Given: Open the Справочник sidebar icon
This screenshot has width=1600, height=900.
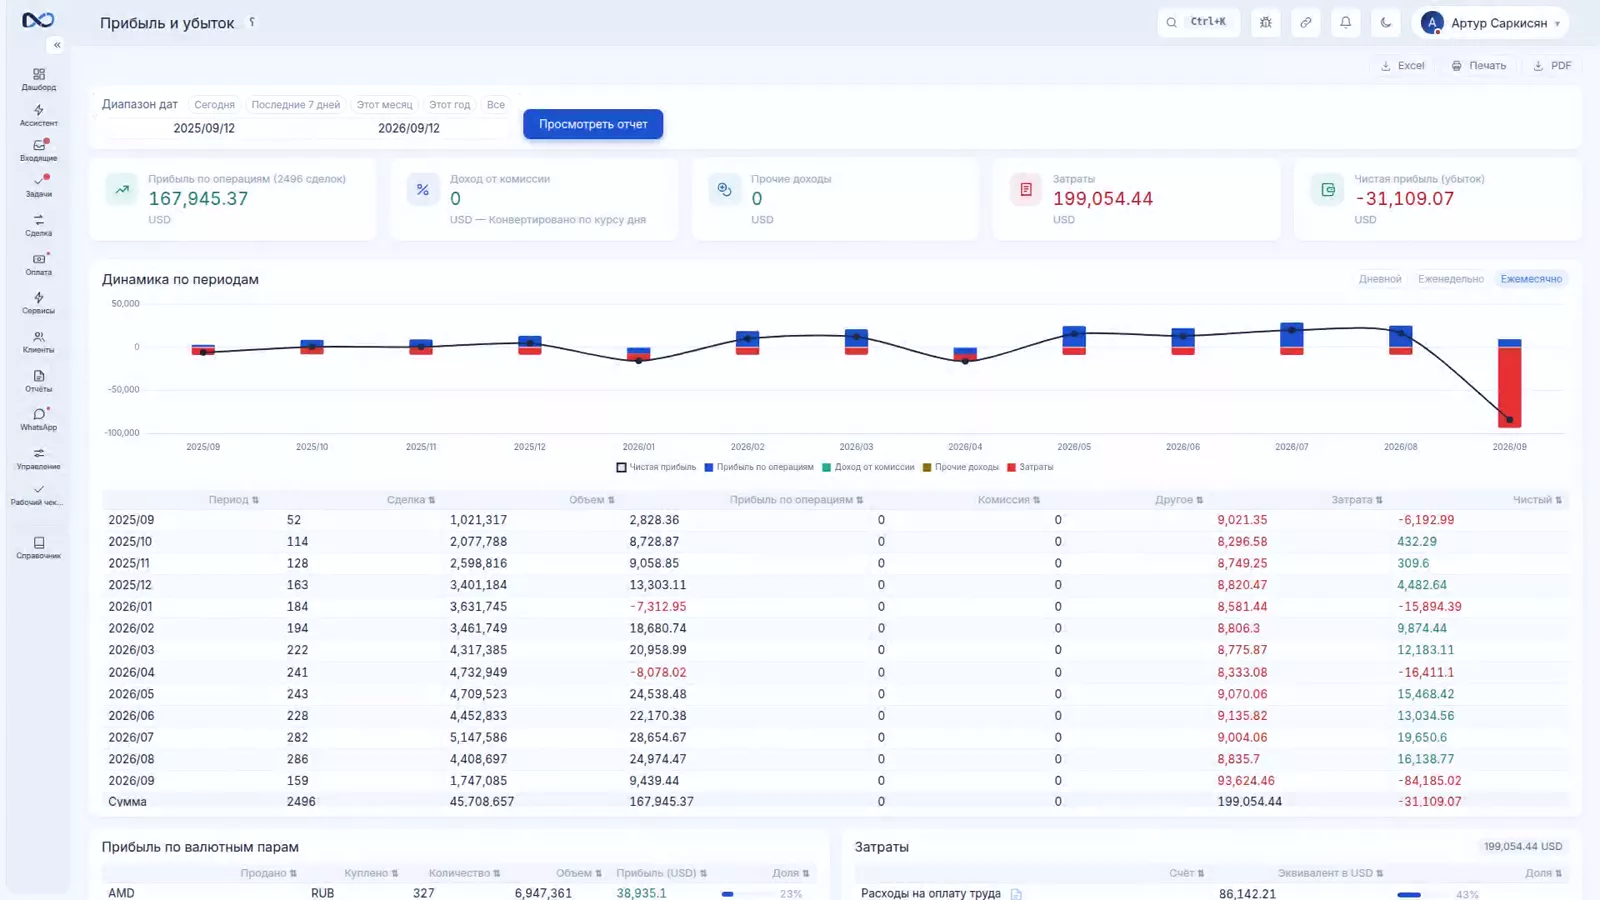Looking at the screenshot, I should (38, 548).
